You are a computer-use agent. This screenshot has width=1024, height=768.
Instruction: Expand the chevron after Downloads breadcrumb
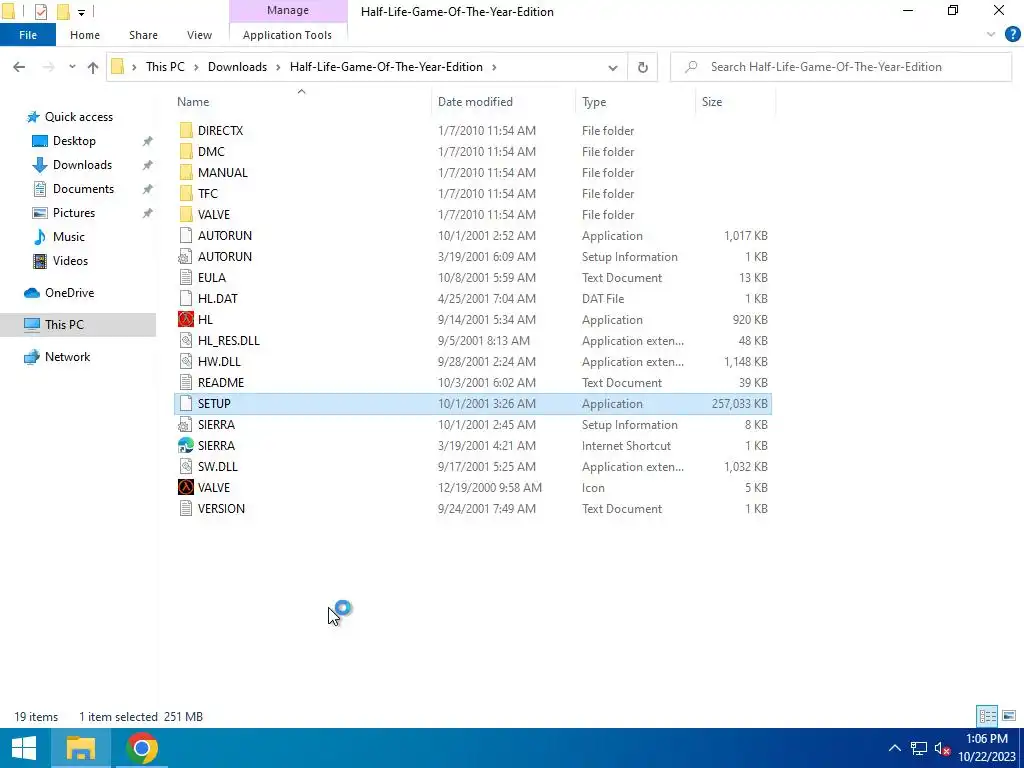[x=278, y=67]
